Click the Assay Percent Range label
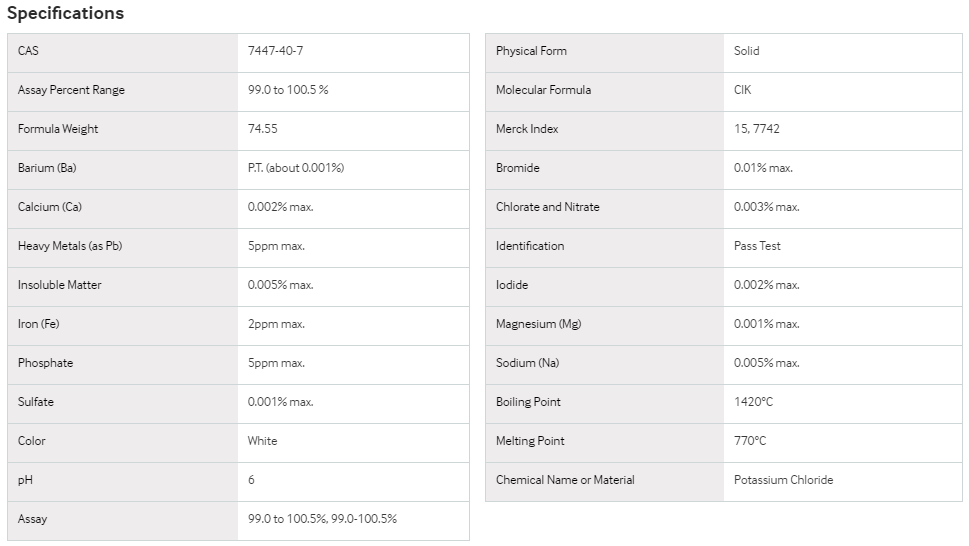The width and height of the screenshot is (969, 546). tap(71, 90)
